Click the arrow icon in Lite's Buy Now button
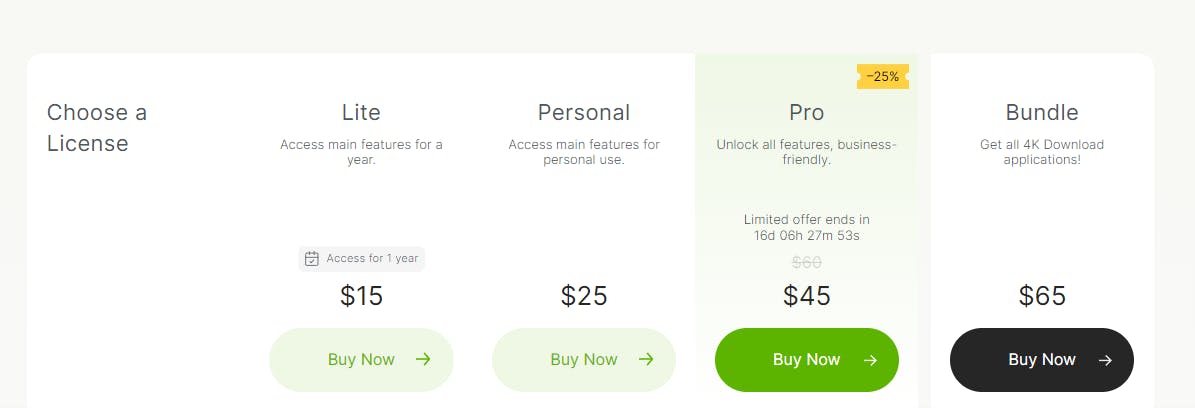The height and width of the screenshot is (408, 1195). tap(423, 360)
